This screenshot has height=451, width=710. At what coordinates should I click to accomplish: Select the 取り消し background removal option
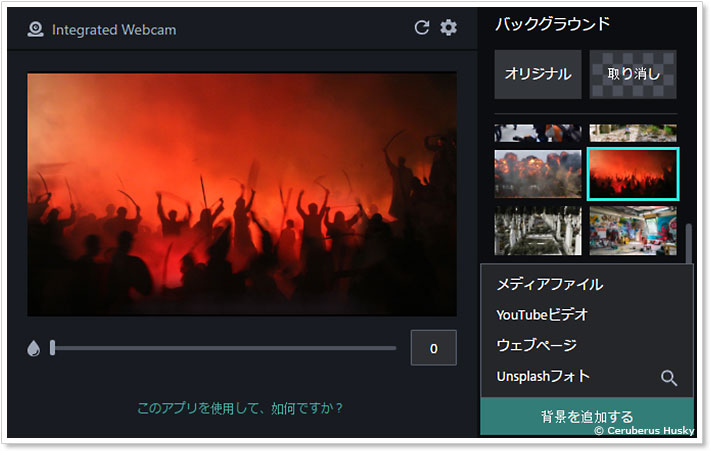[x=633, y=74]
